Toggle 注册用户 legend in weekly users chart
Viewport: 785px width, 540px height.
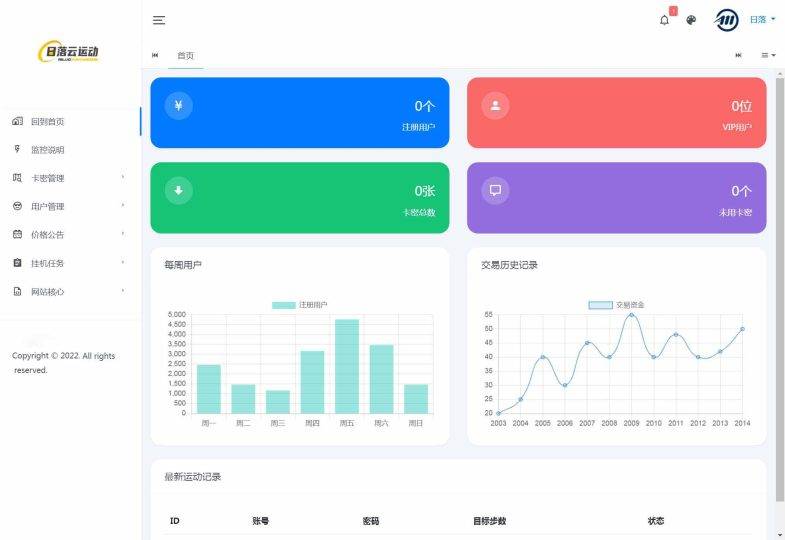click(x=300, y=304)
